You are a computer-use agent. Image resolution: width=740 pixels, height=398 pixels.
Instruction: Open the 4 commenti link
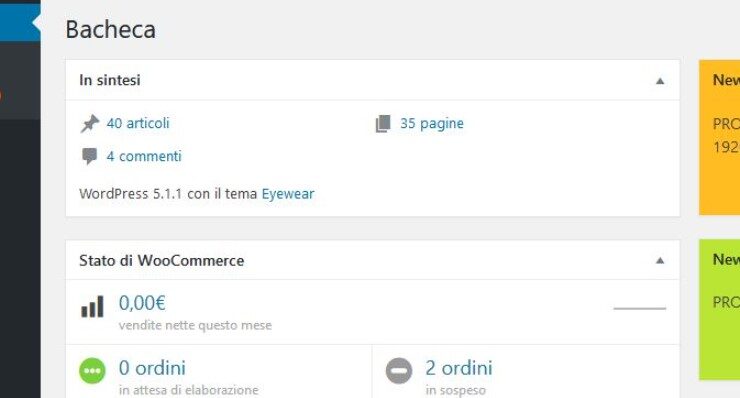tap(144, 156)
